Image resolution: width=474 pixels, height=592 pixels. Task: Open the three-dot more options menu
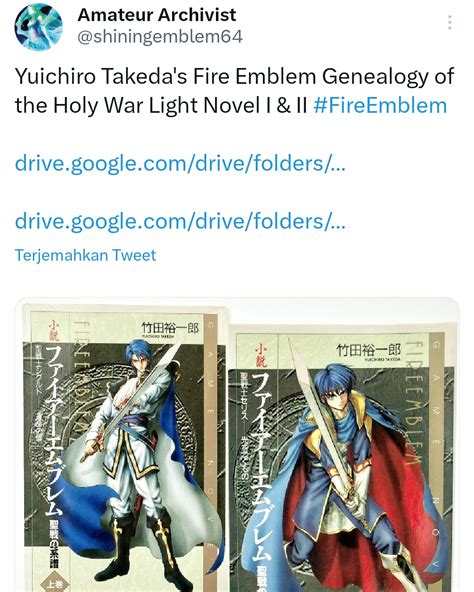point(449,23)
